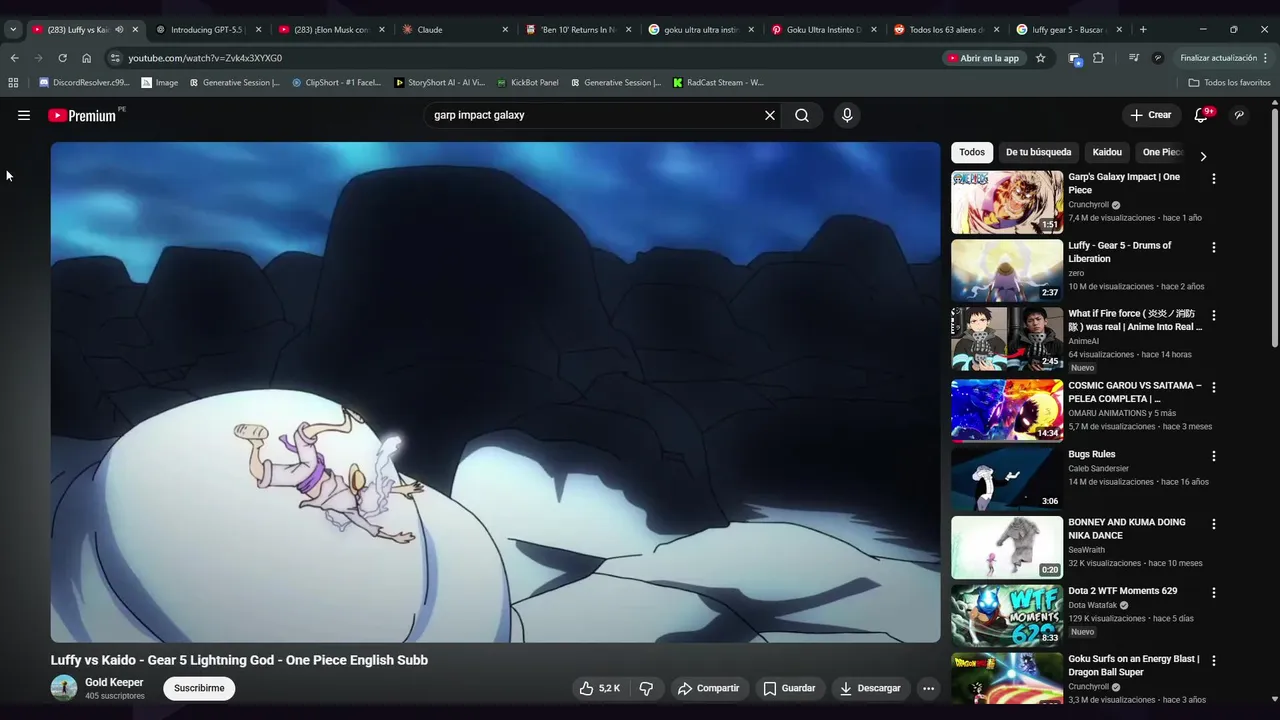Open the bookmarks apps grid icon
Image resolution: width=1280 pixels, height=720 pixels.
(x=13, y=82)
